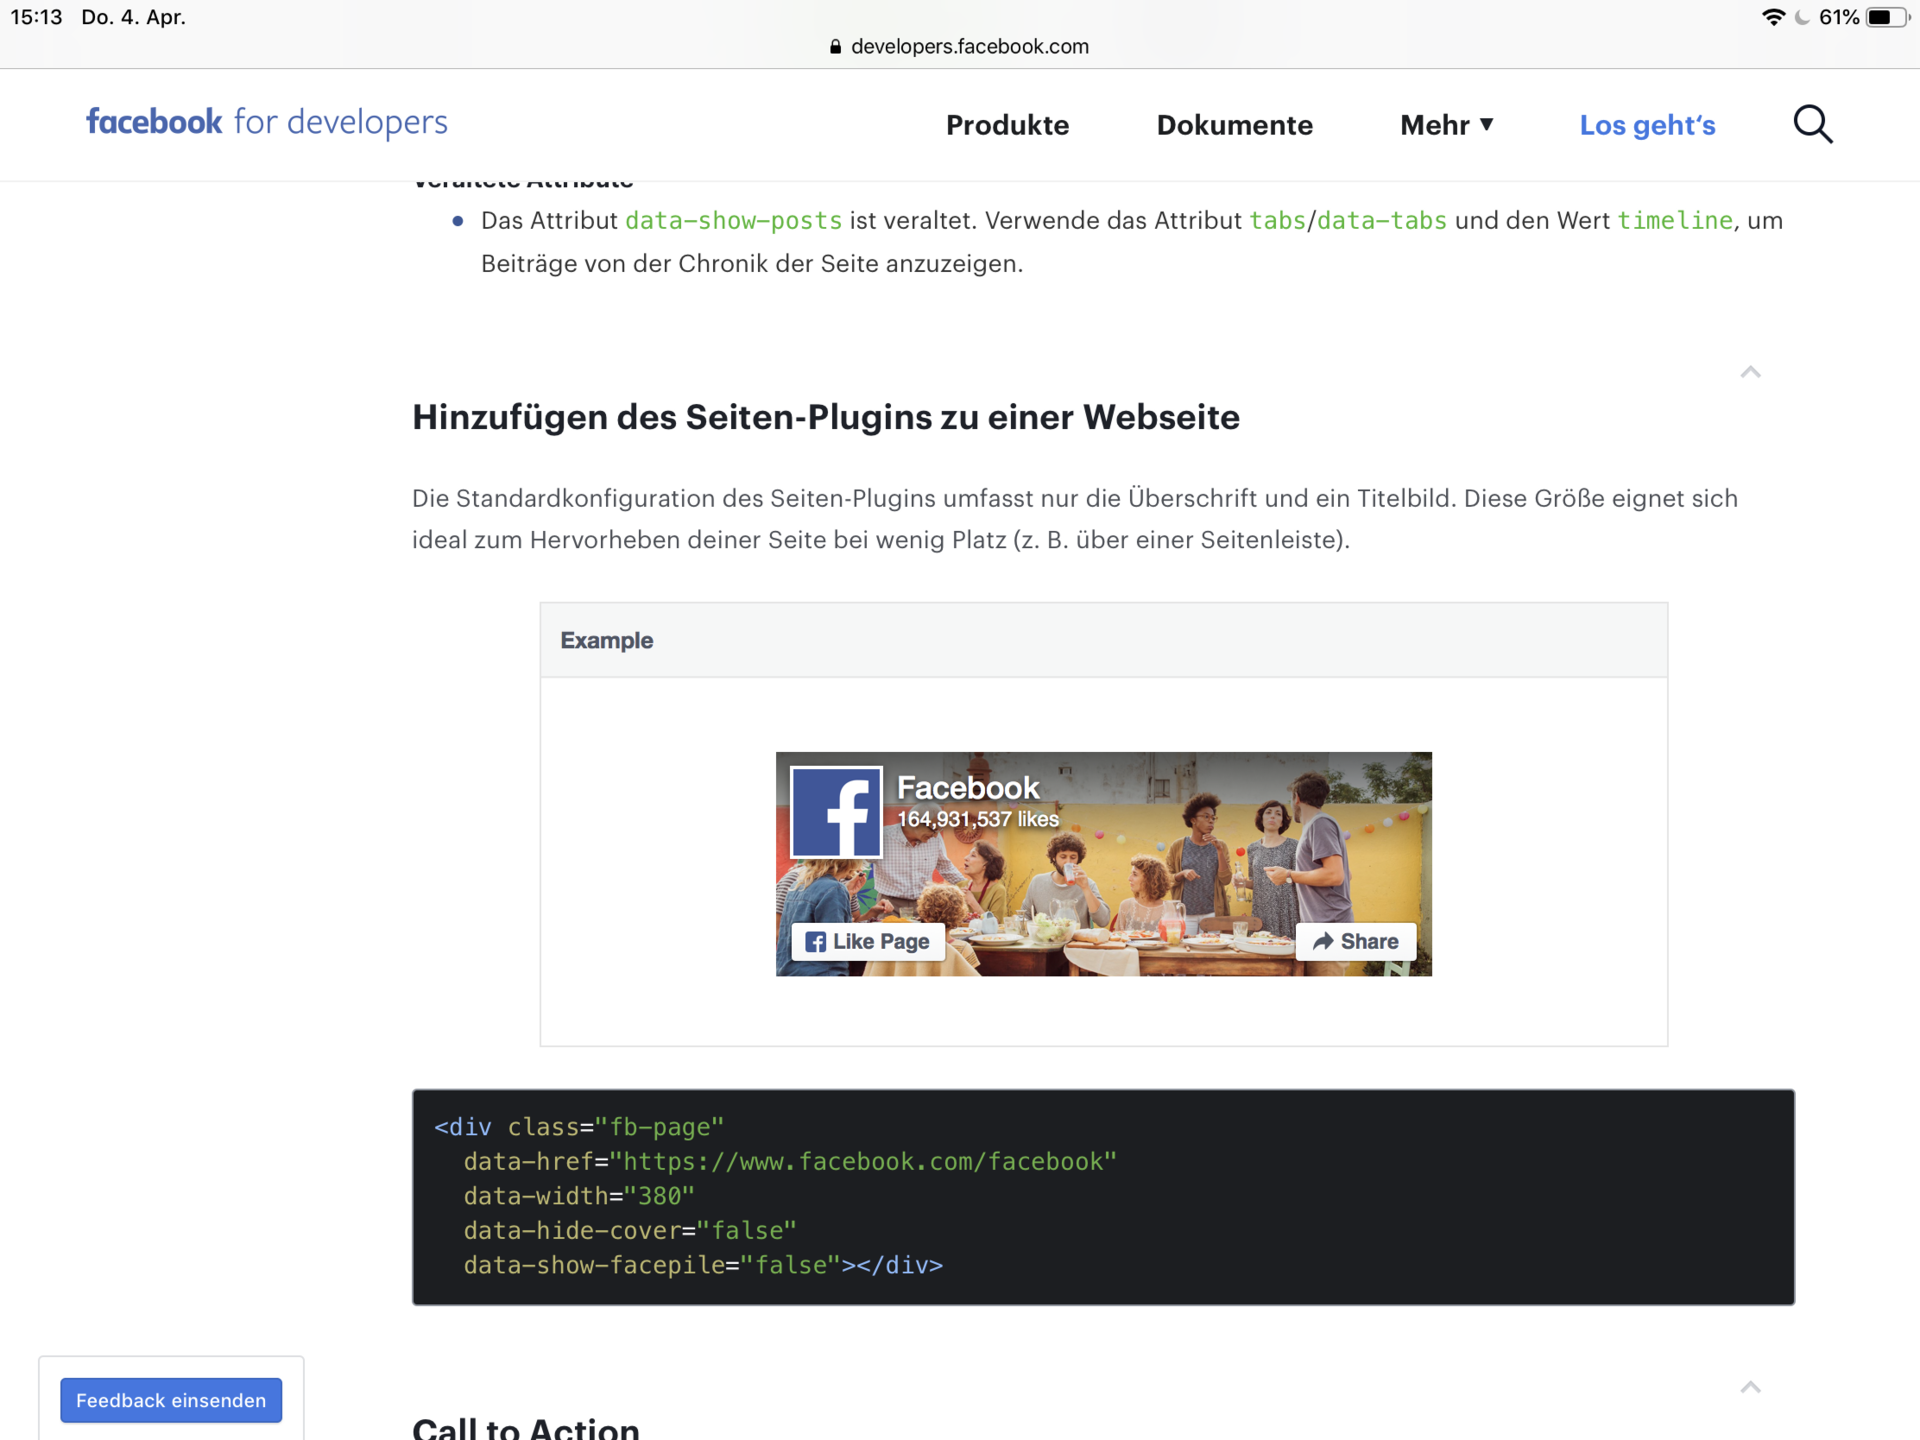The height and width of the screenshot is (1440, 1920).
Task: Open the Produkte menu
Action: (x=1007, y=125)
